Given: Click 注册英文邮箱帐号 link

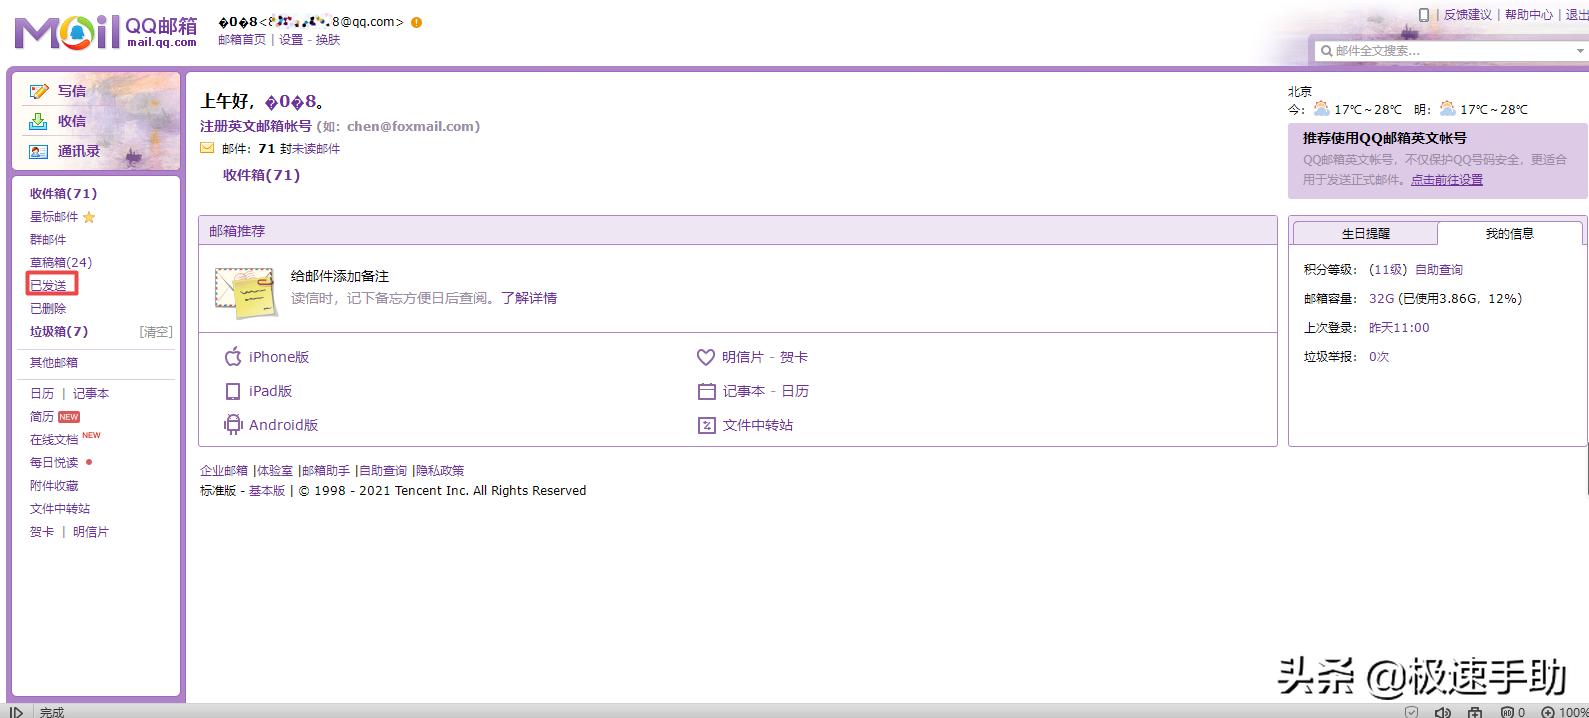Looking at the screenshot, I should 256,127.
